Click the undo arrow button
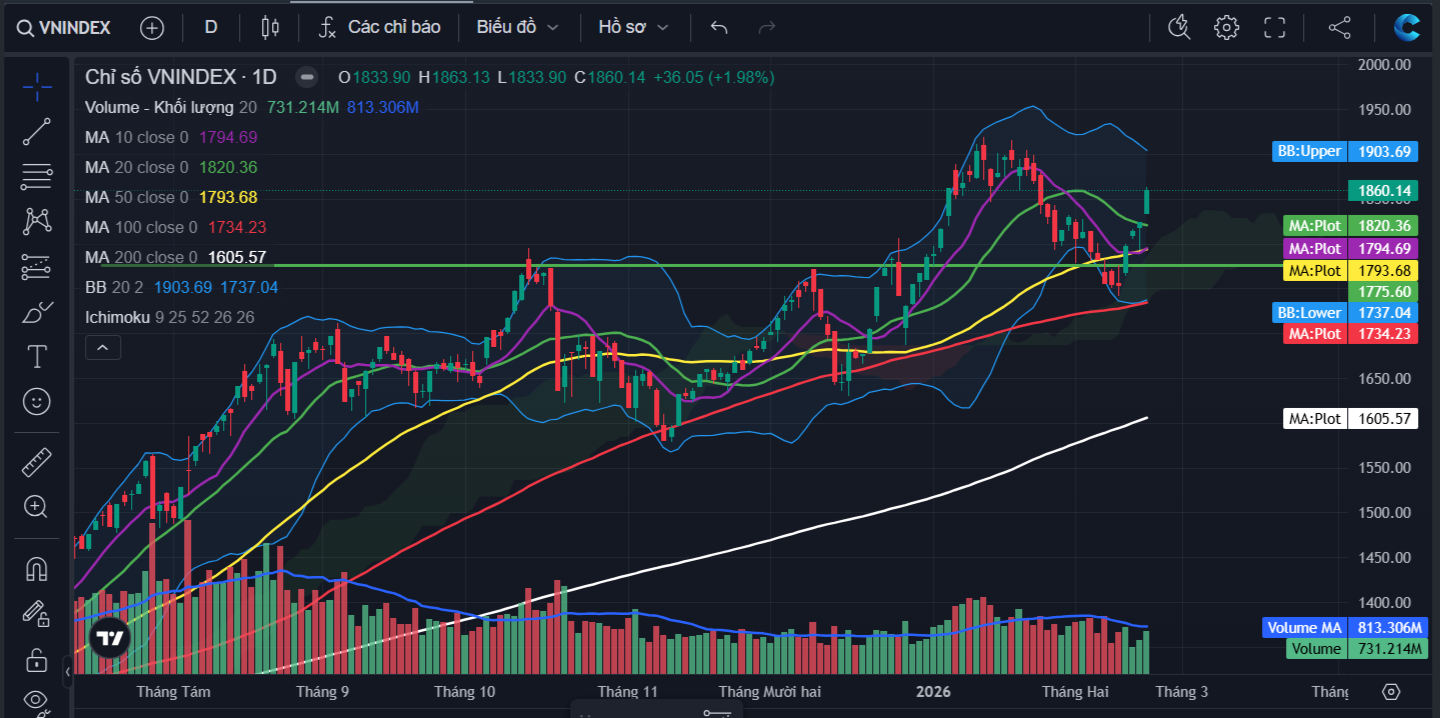 719,27
